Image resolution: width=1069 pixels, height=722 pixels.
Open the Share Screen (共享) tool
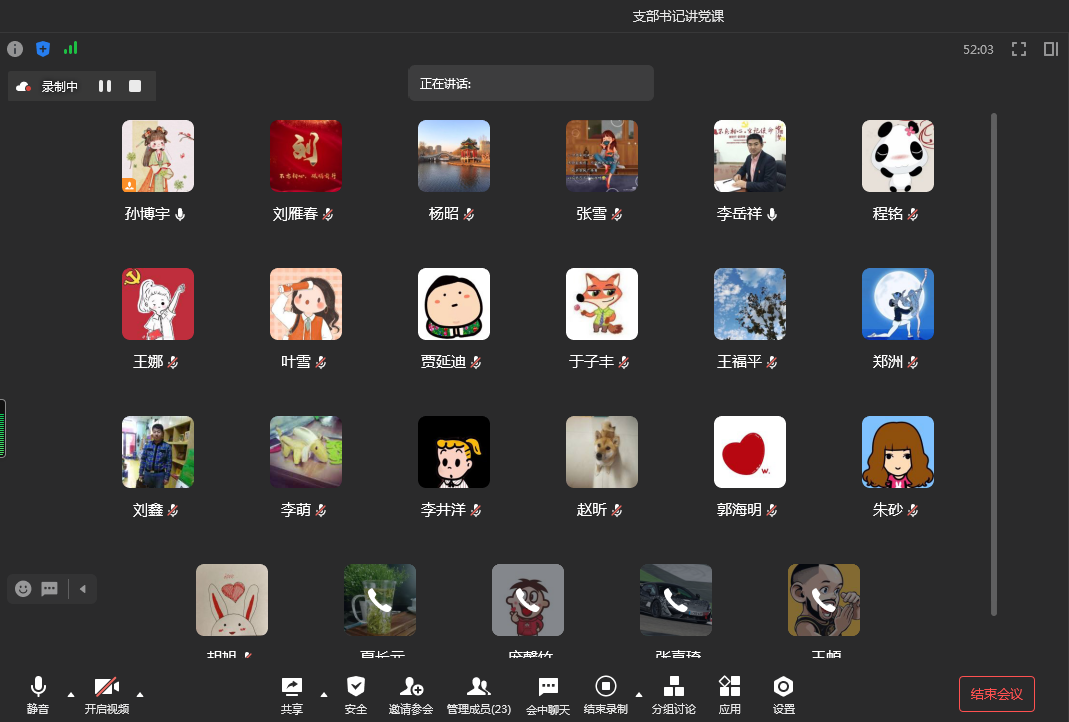[292, 695]
